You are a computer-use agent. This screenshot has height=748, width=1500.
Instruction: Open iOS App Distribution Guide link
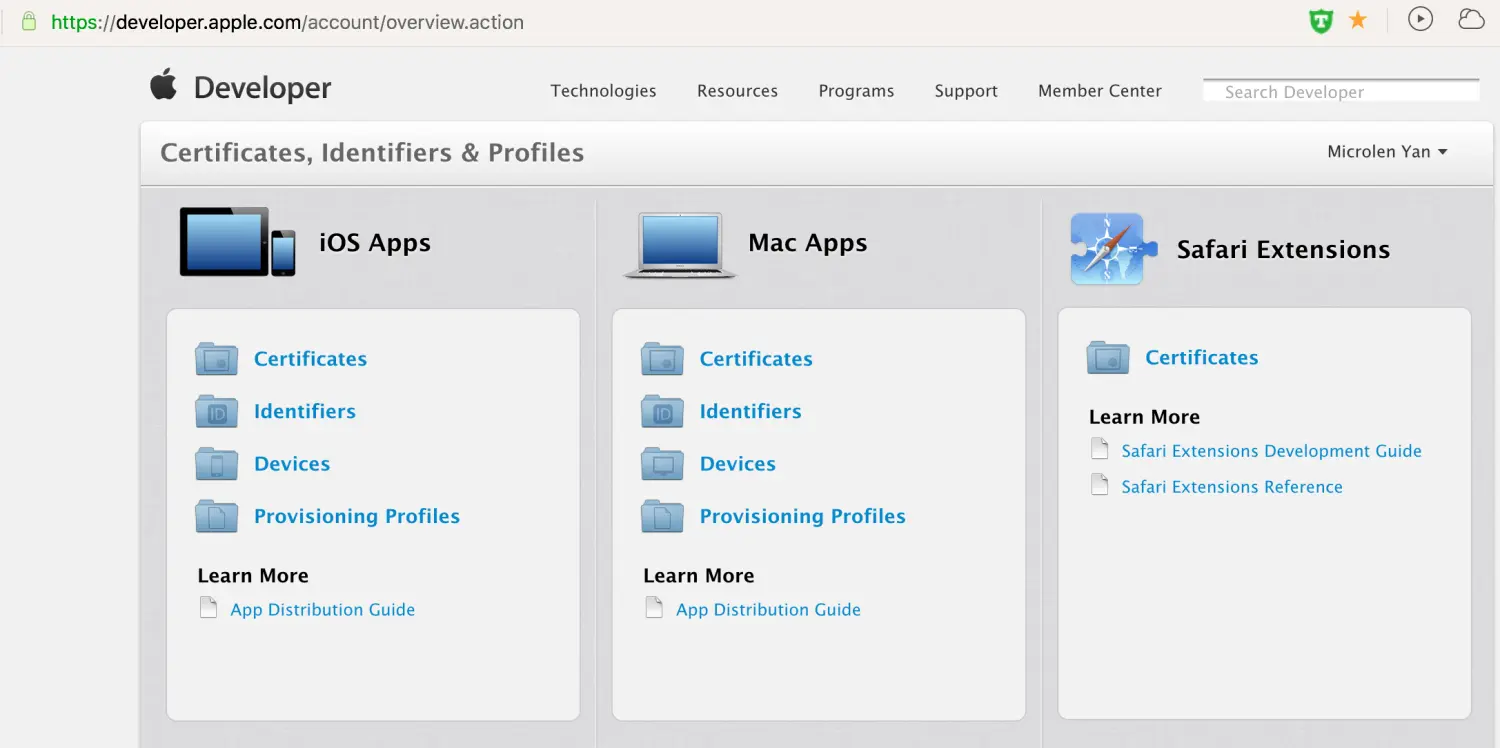(x=322, y=609)
